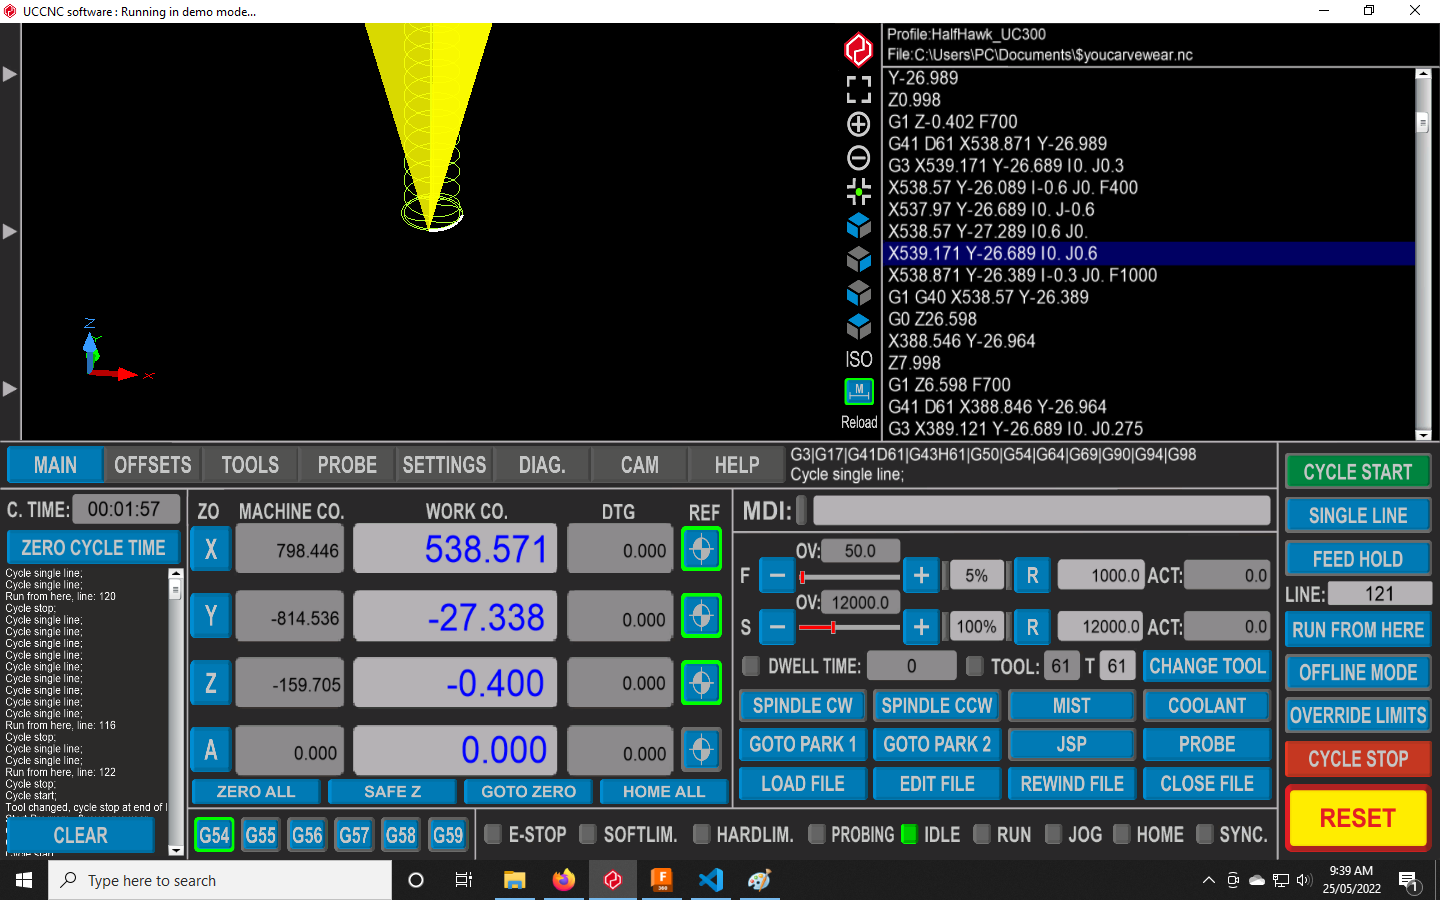This screenshot has width=1440, height=900.
Task: Reference home the Y axis
Action: tap(701, 616)
